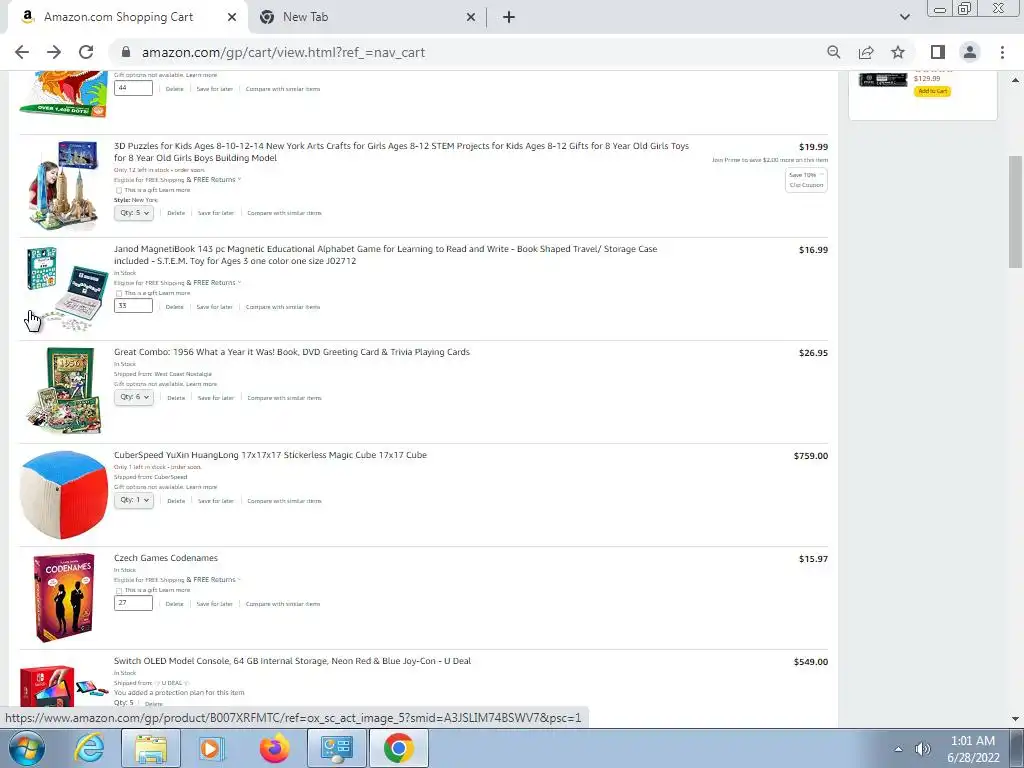Click the page vertical scrollbar thumb
The width and height of the screenshot is (1024, 768).
[x=1015, y=212]
